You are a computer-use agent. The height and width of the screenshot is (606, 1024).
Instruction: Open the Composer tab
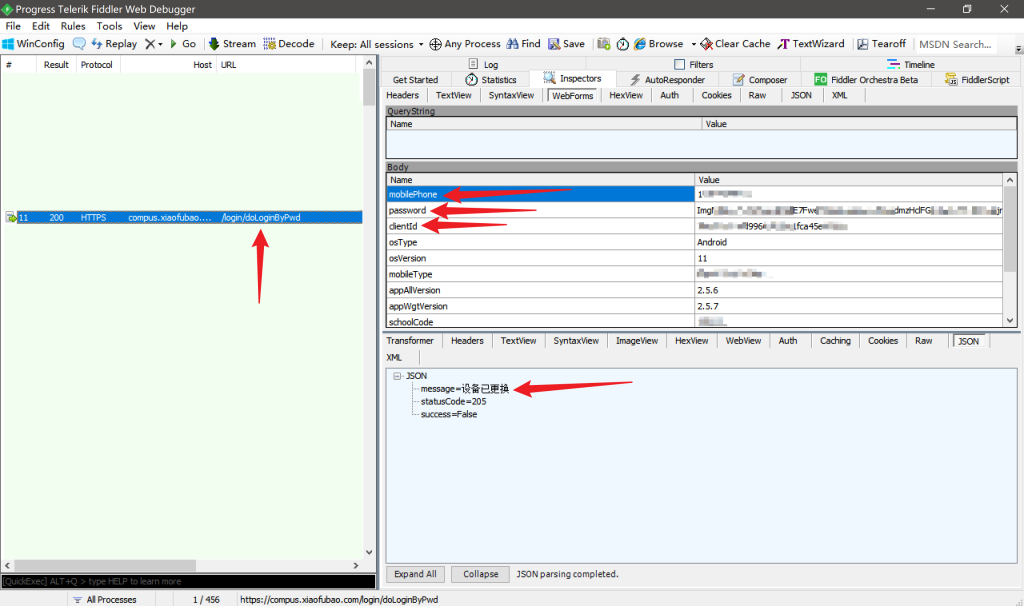click(760, 80)
